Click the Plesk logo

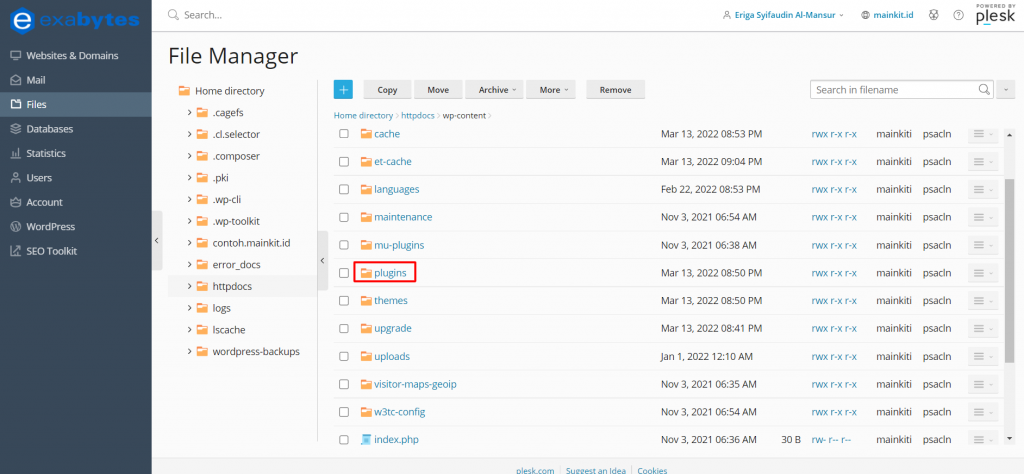pyautogui.click(x=996, y=14)
